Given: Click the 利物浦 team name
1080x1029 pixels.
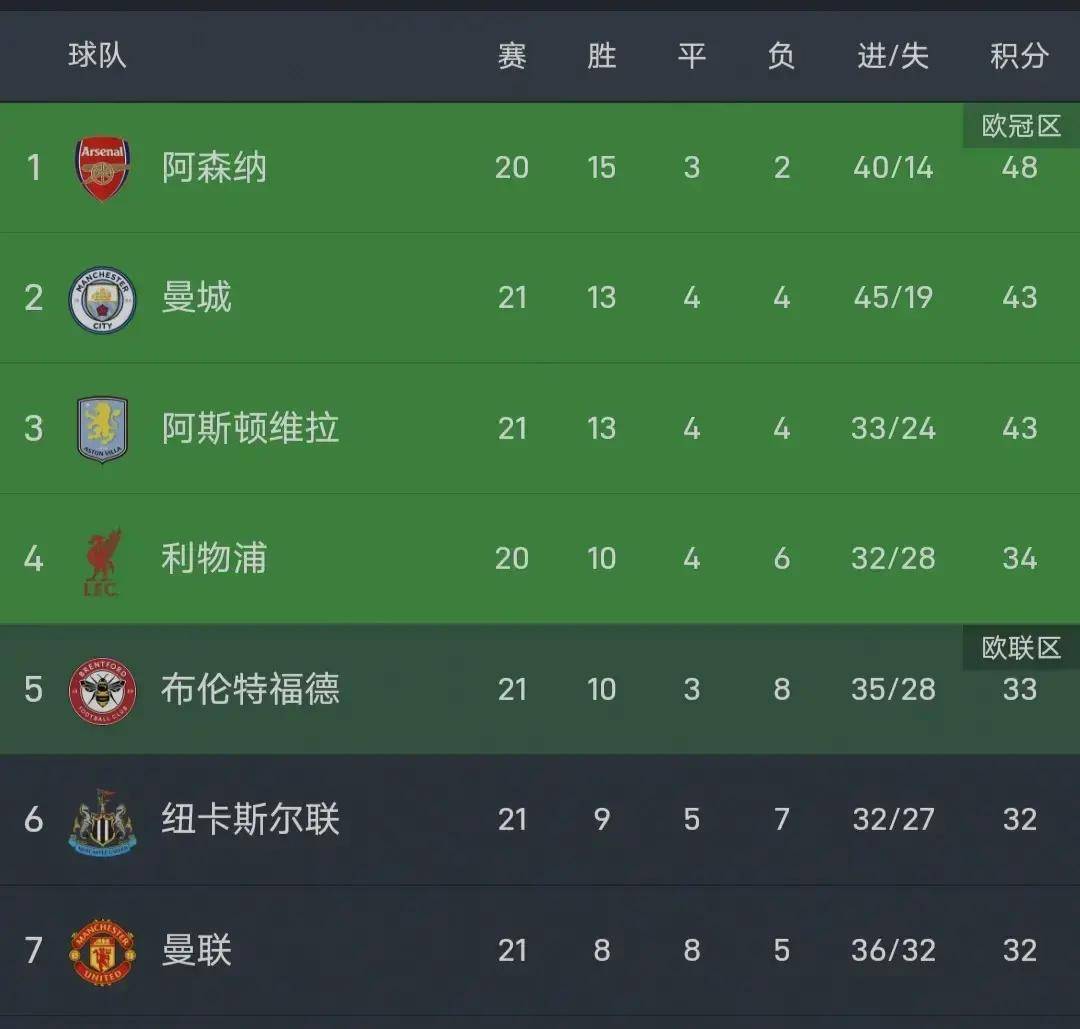Looking at the screenshot, I should pos(214,559).
